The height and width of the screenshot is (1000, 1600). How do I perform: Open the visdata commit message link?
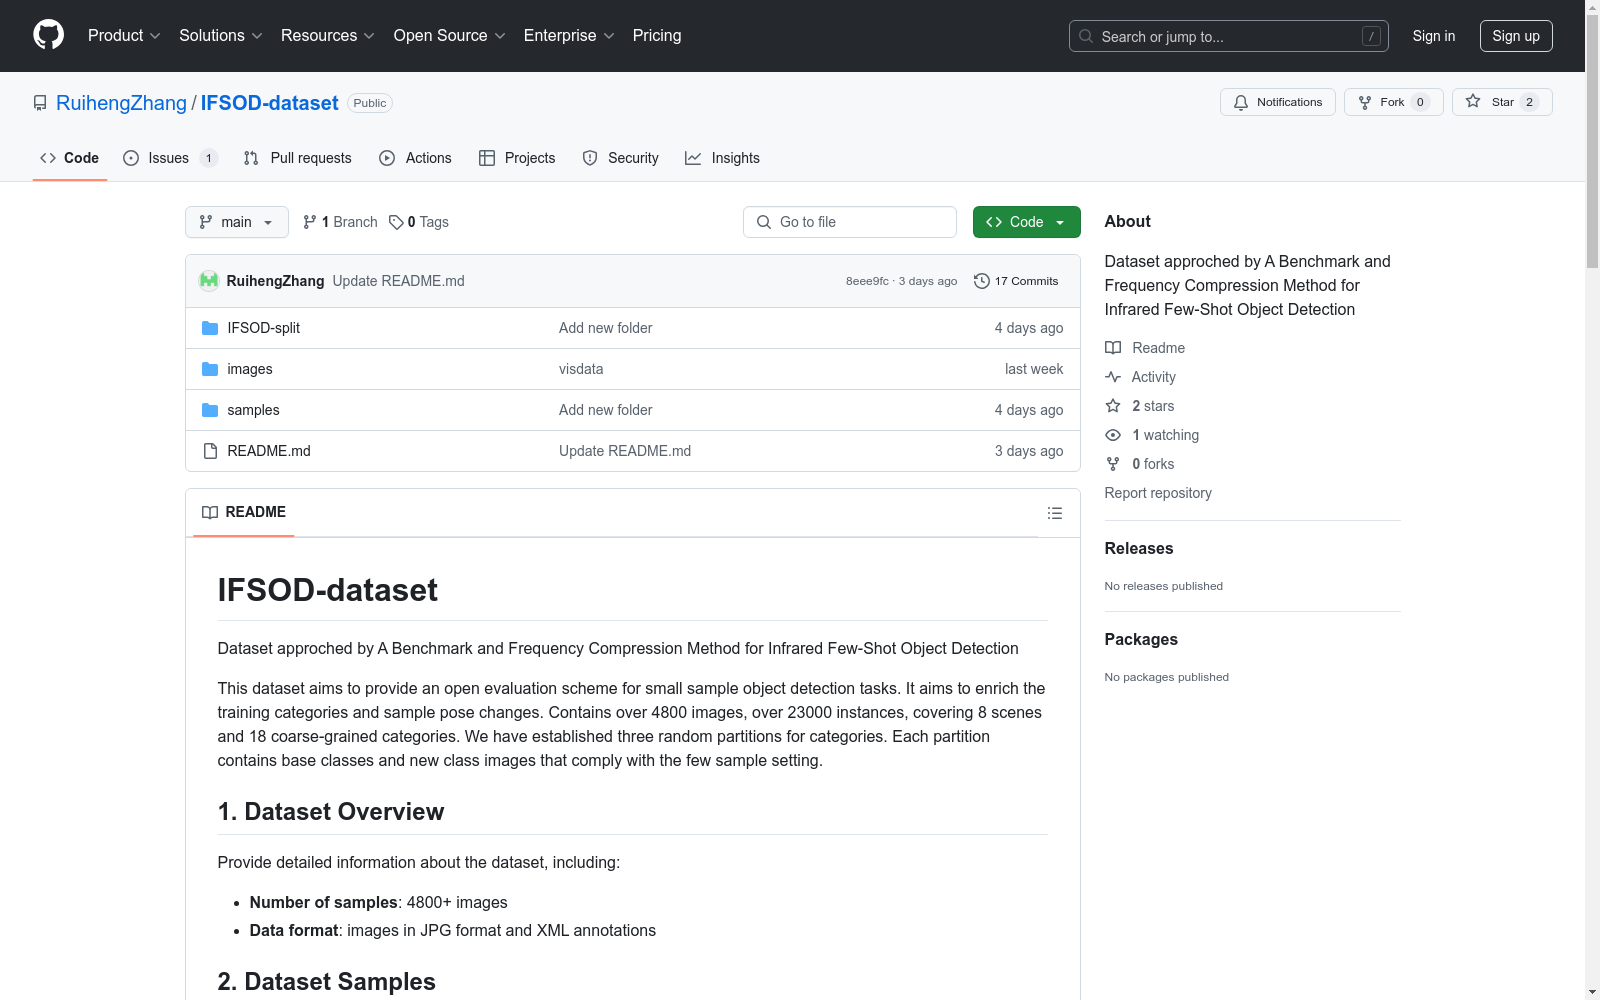[581, 369]
